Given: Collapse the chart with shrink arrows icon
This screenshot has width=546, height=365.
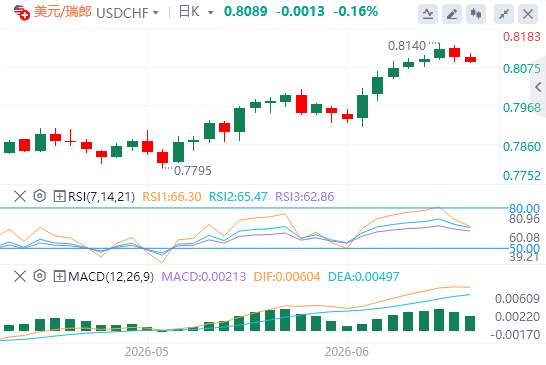Looking at the screenshot, I should (x=504, y=14).
